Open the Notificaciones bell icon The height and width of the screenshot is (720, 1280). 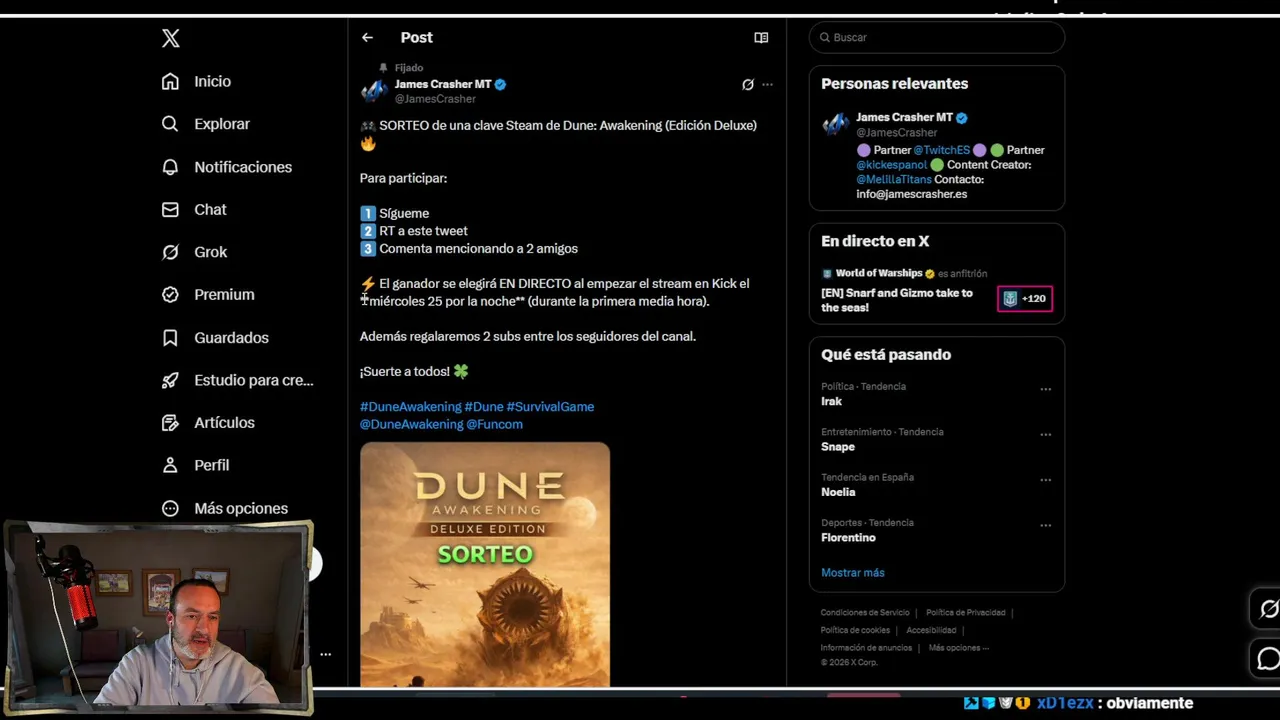pos(170,167)
